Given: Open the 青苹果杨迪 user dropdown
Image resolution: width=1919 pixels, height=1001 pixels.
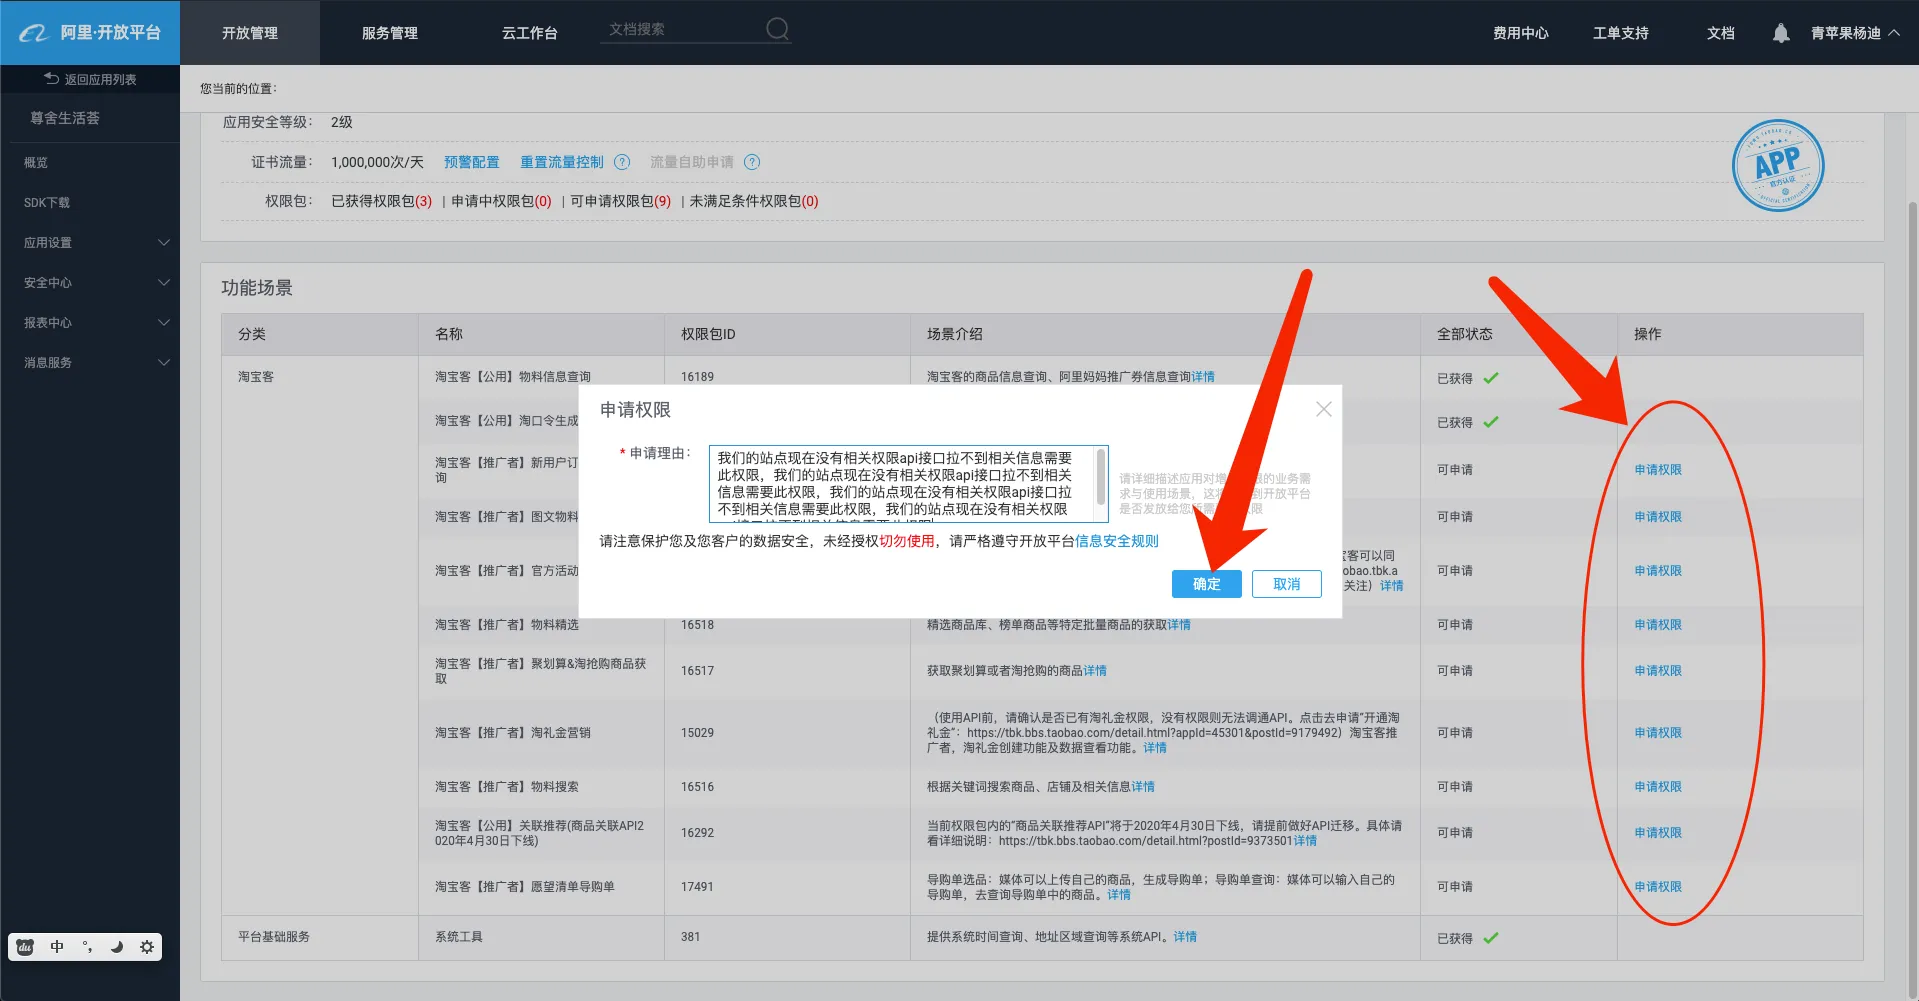Looking at the screenshot, I should [1856, 33].
